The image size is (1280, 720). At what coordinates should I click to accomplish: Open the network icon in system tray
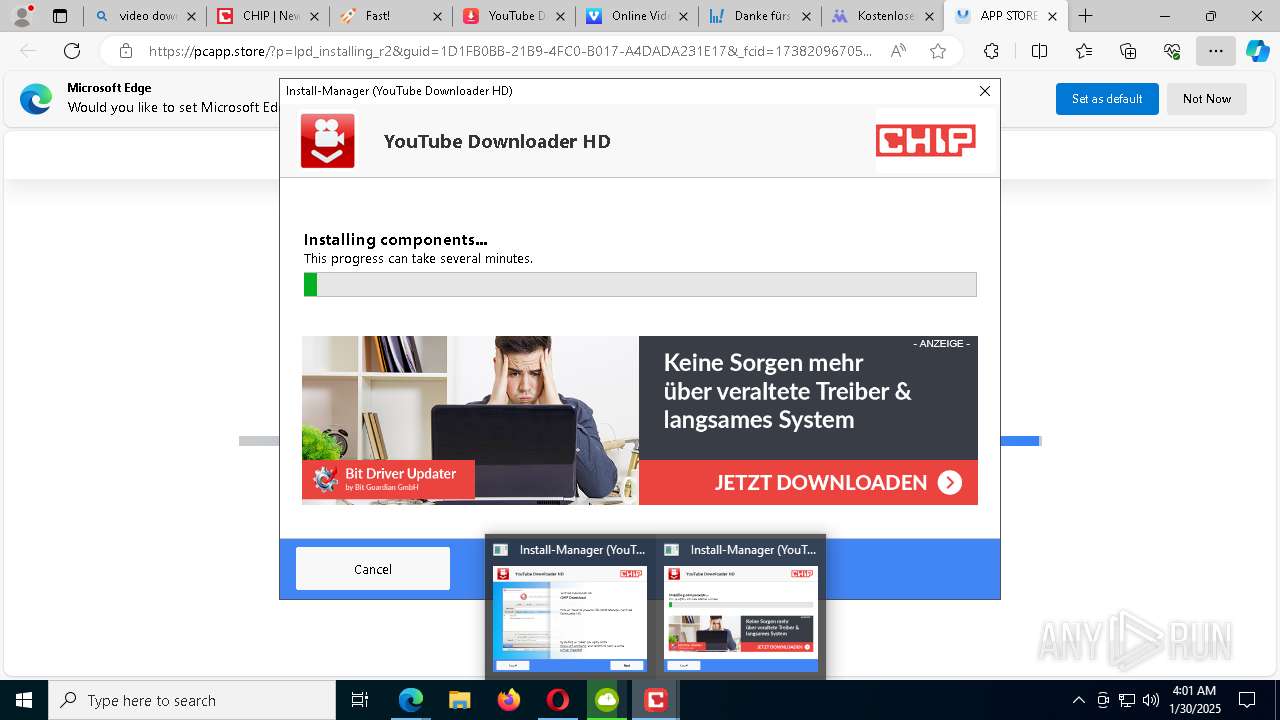coord(1127,700)
